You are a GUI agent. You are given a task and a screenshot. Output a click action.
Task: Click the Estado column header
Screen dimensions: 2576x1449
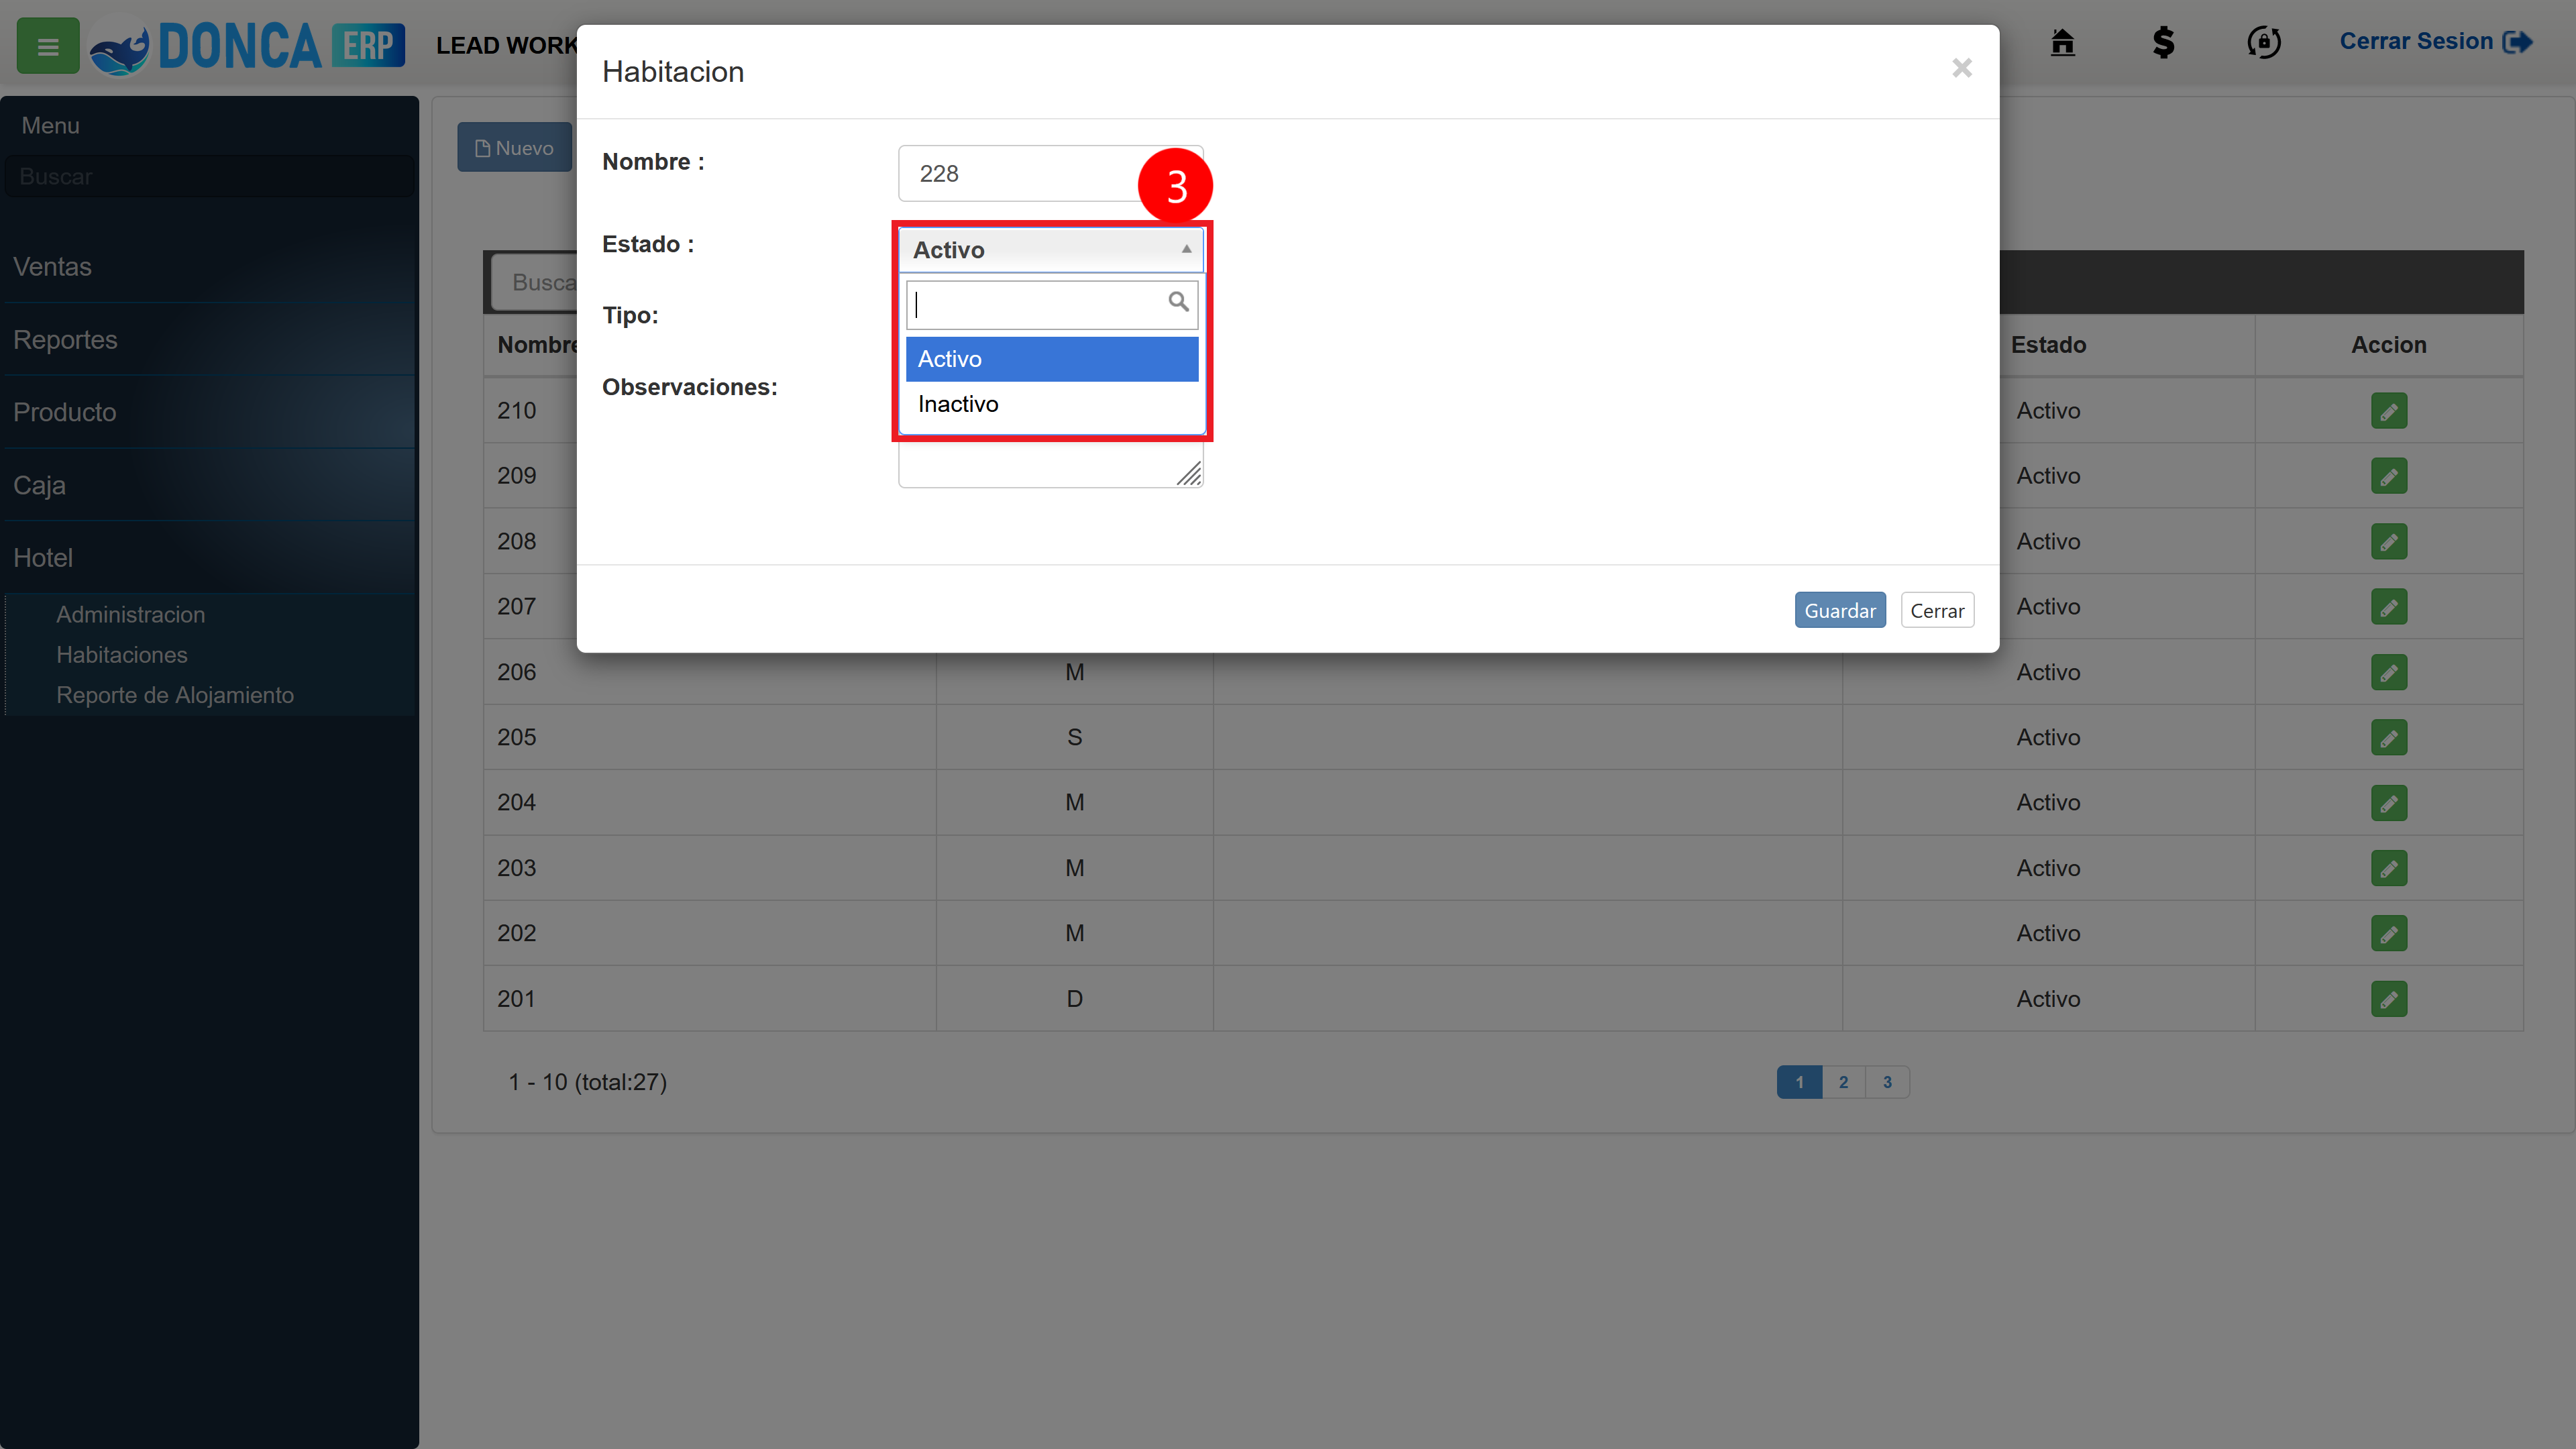[x=2048, y=345]
